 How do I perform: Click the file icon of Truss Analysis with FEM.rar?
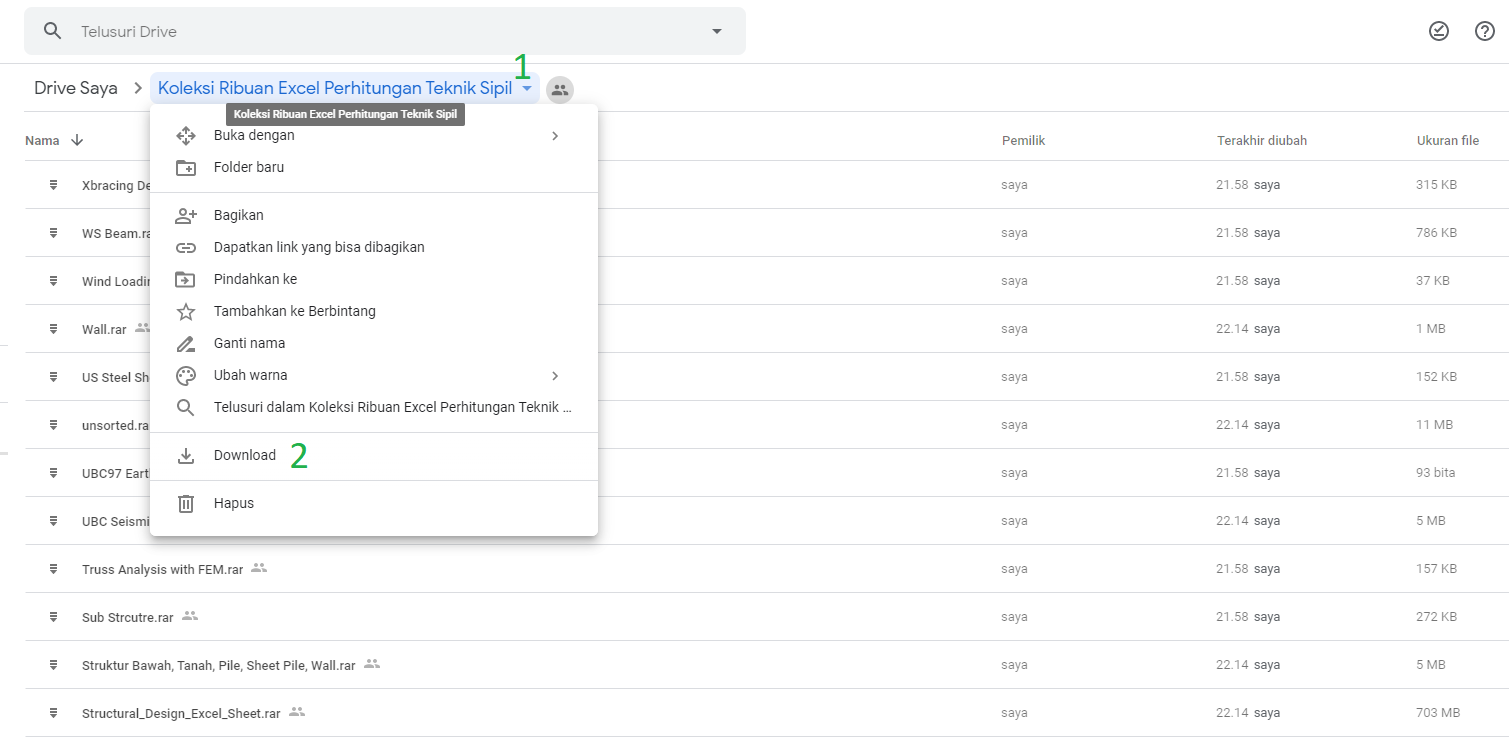[x=53, y=569]
